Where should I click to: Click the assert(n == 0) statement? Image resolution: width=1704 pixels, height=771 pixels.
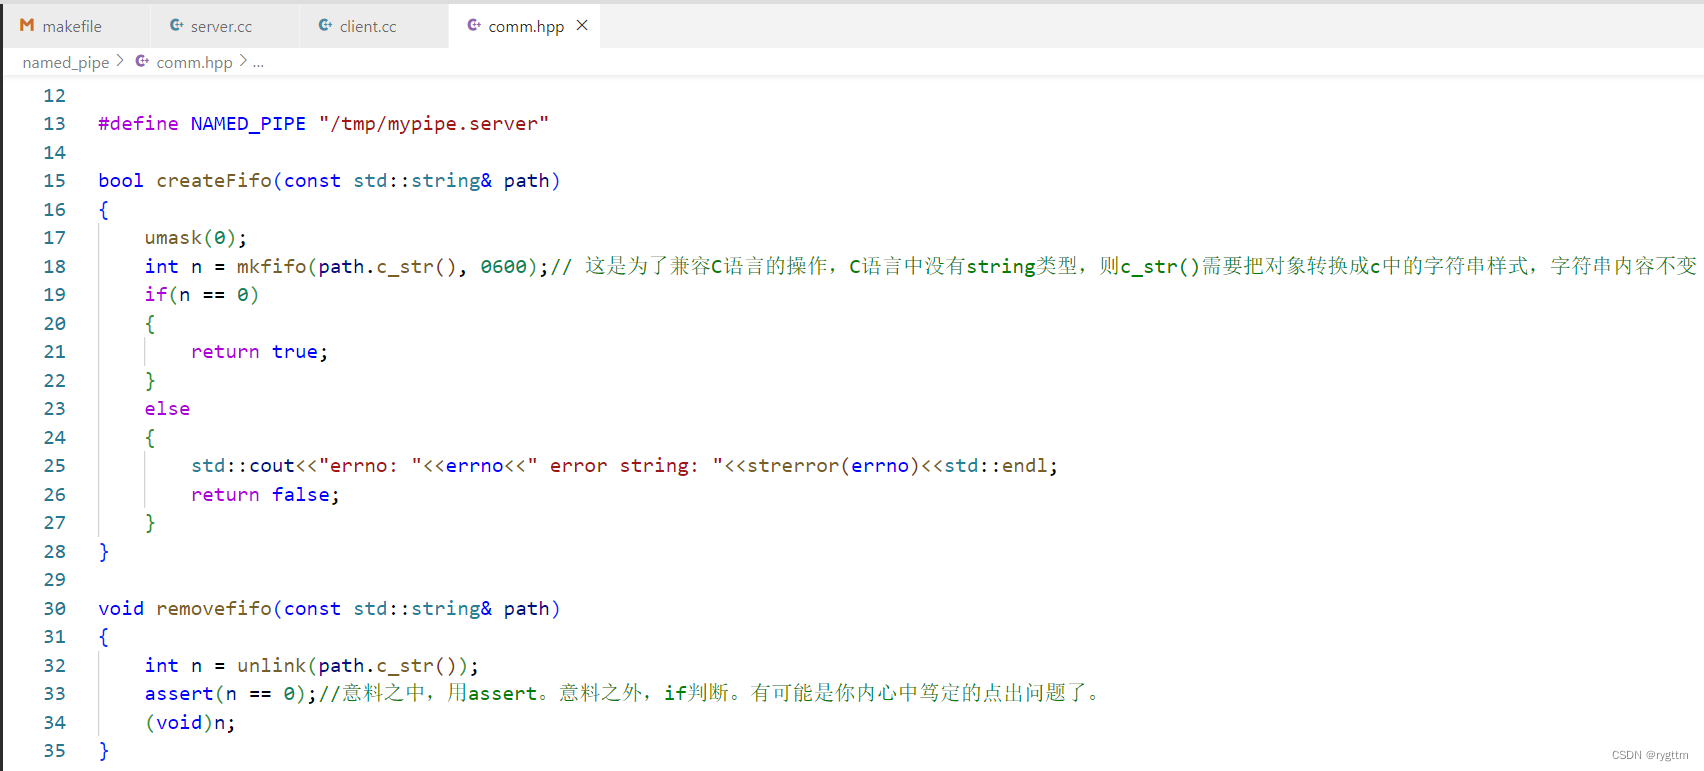pos(225,694)
